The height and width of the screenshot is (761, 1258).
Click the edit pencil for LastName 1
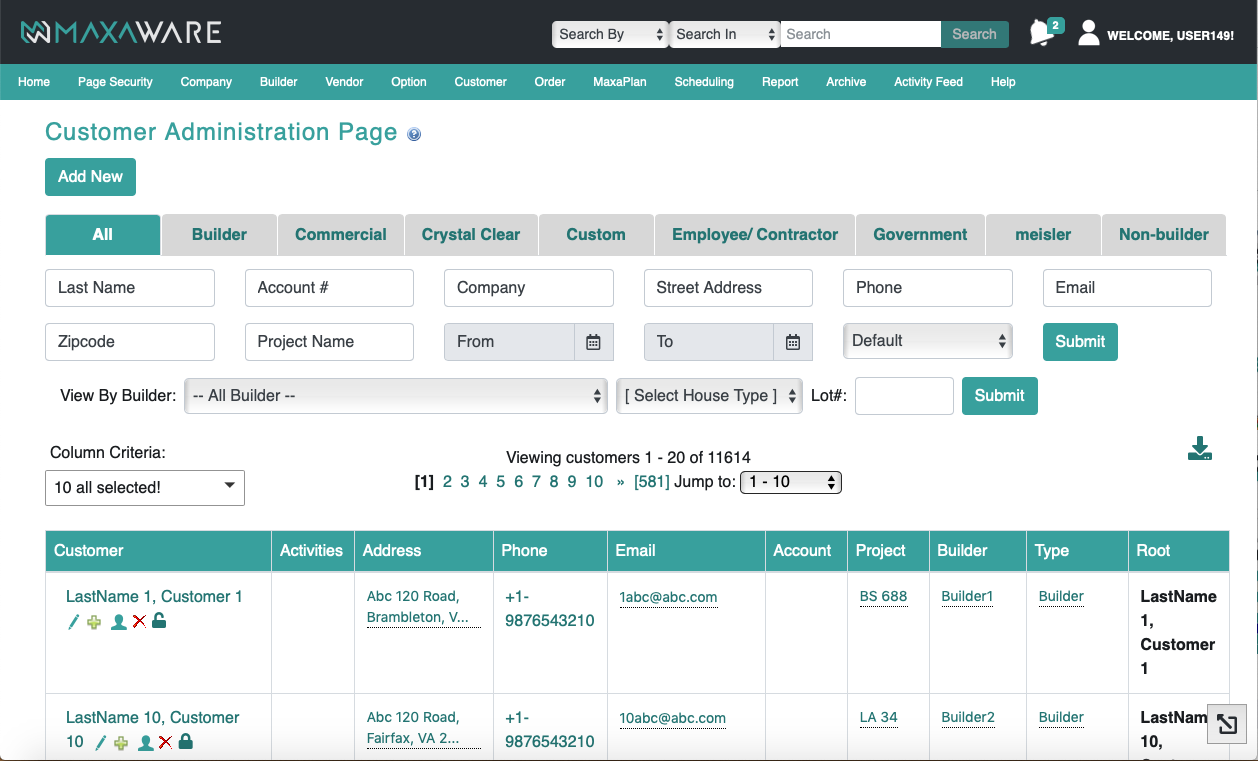(73, 622)
